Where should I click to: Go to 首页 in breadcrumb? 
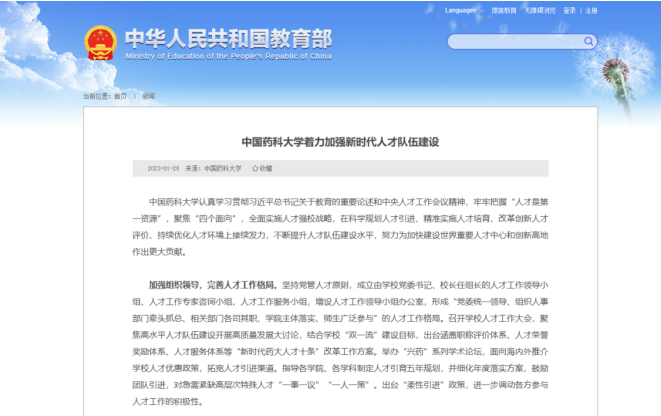(x=120, y=96)
